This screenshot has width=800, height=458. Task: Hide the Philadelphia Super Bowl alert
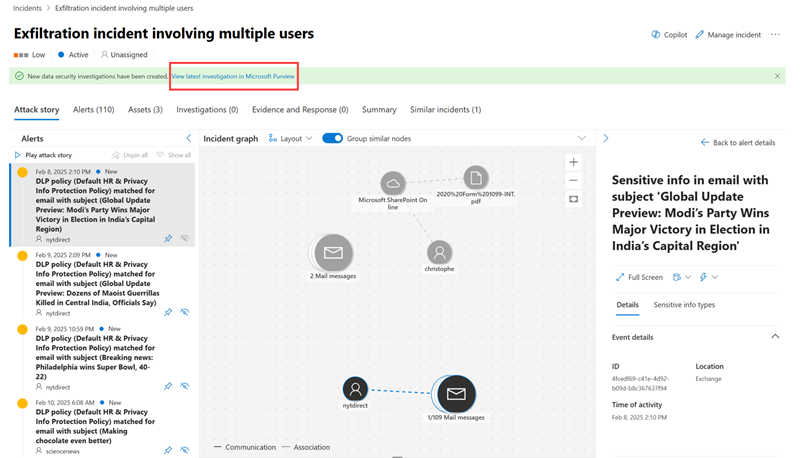coord(185,385)
